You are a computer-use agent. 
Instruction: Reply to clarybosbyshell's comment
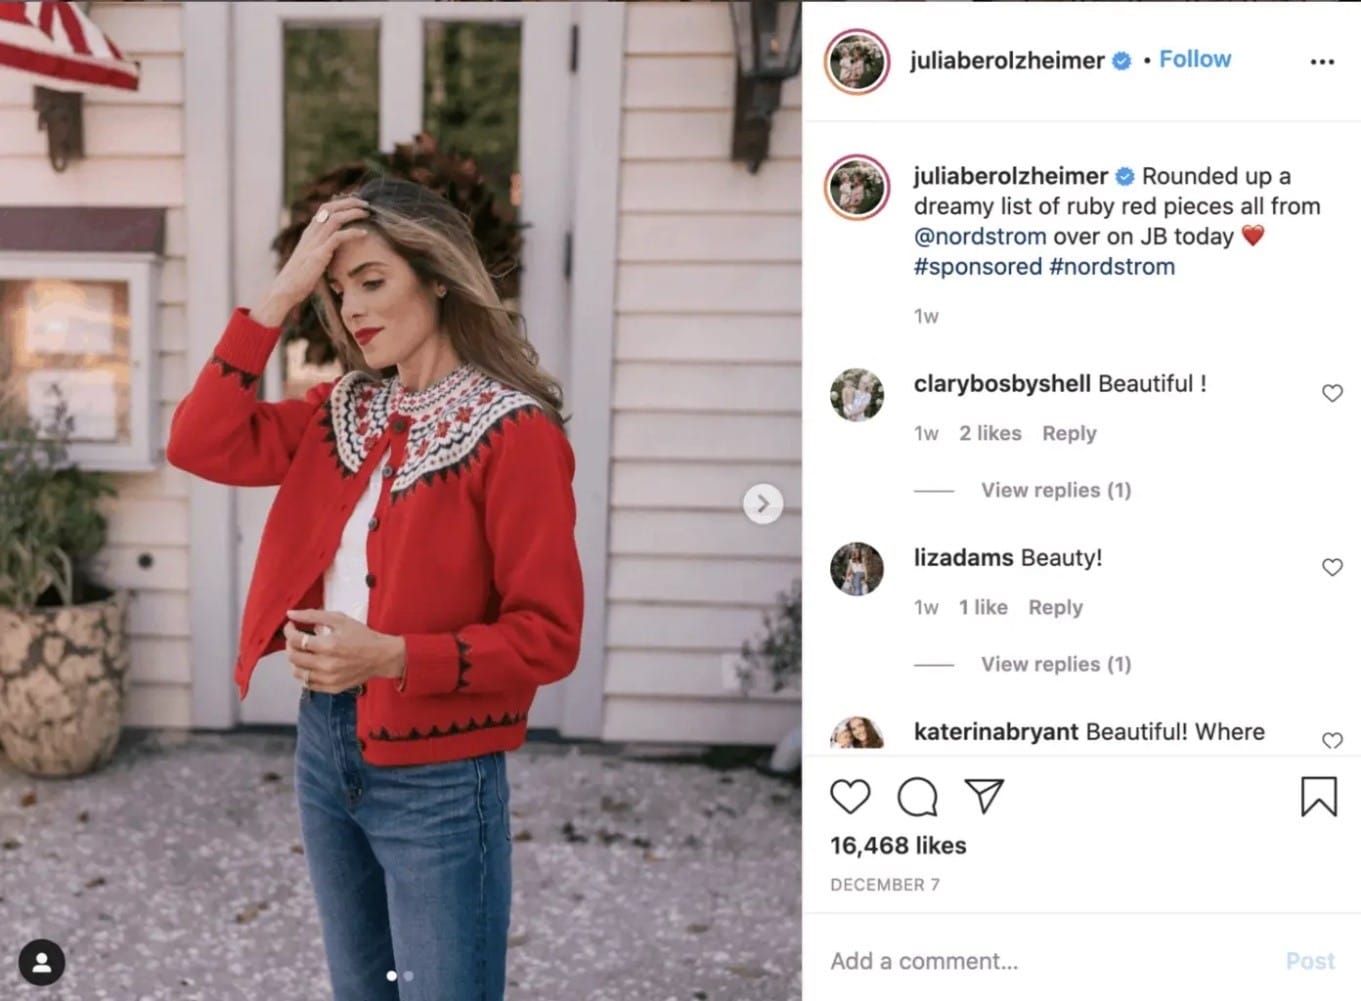pos(1069,433)
